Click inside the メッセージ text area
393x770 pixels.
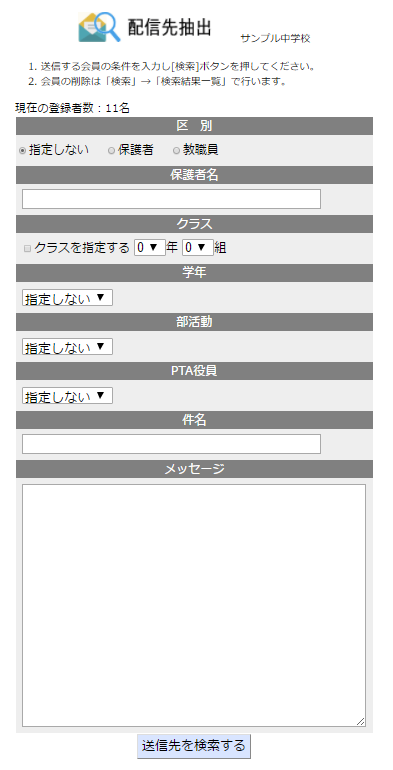tap(194, 605)
